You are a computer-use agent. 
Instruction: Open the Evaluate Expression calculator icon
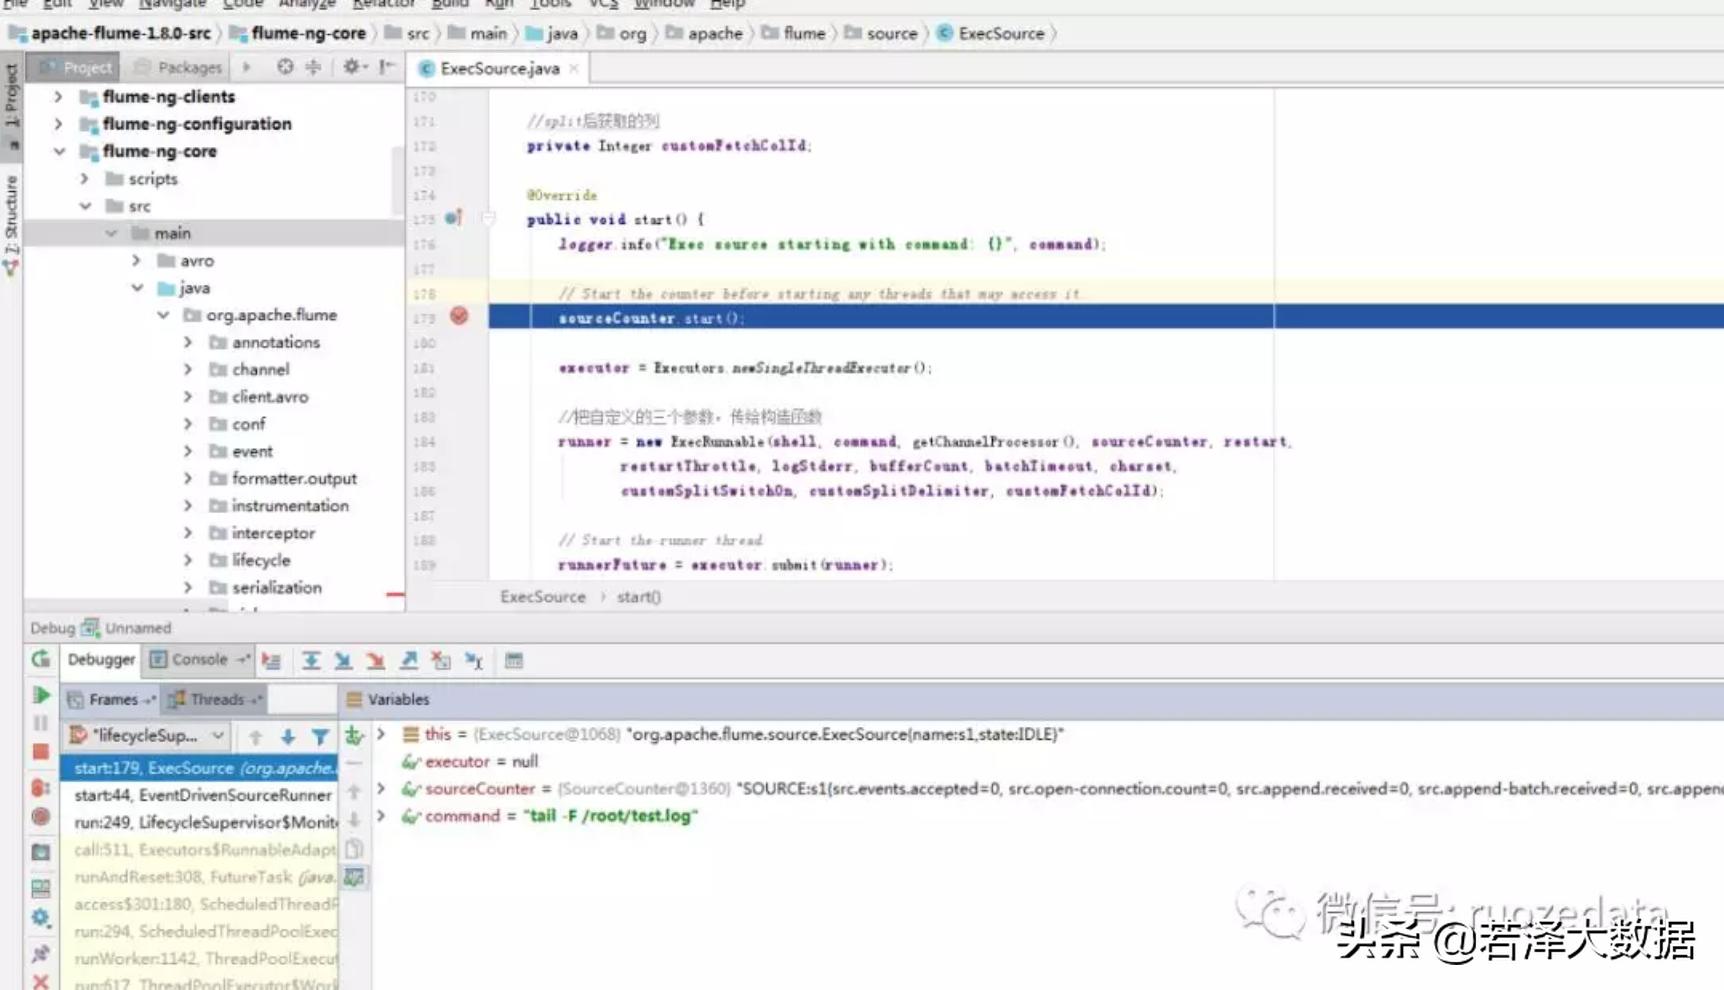pos(514,661)
